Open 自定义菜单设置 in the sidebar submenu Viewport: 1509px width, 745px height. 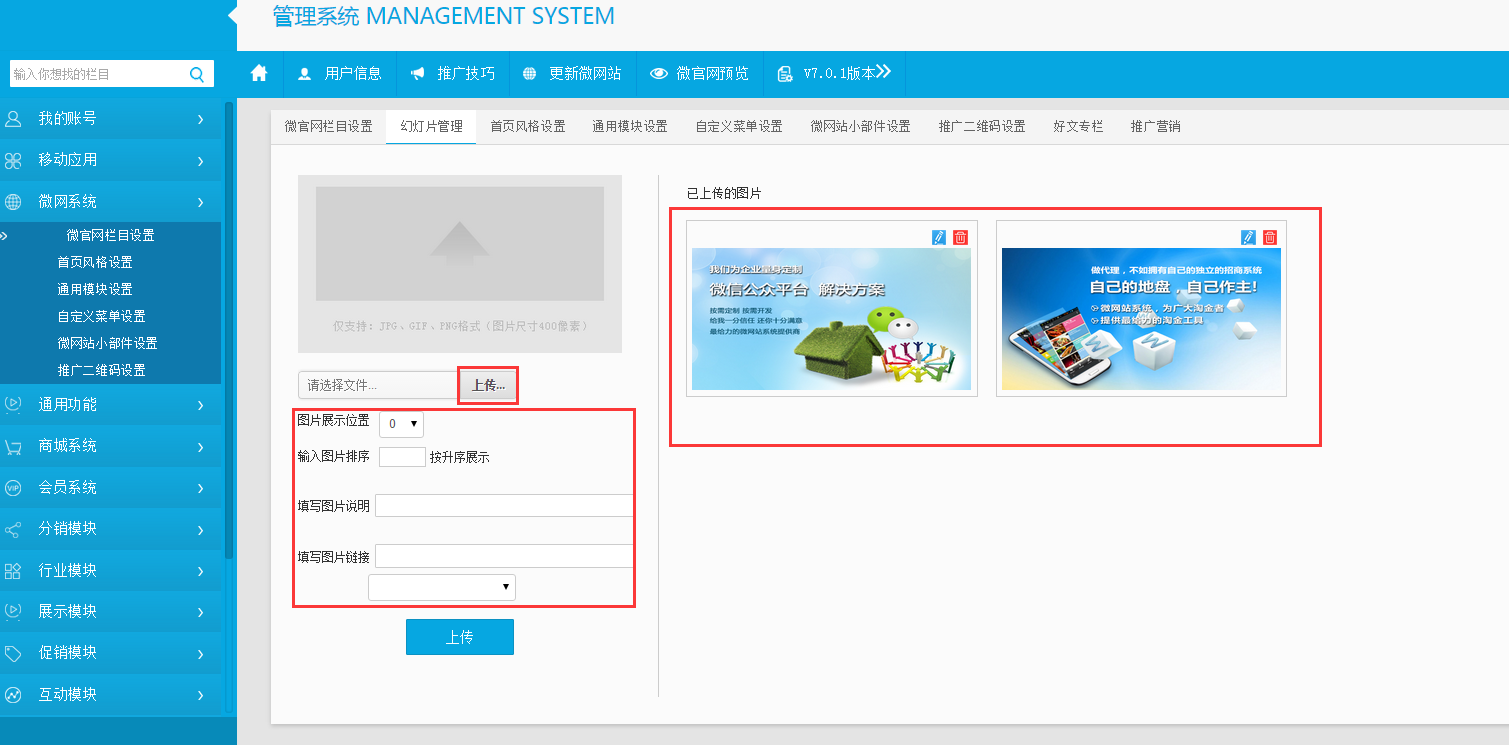click(x=101, y=316)
